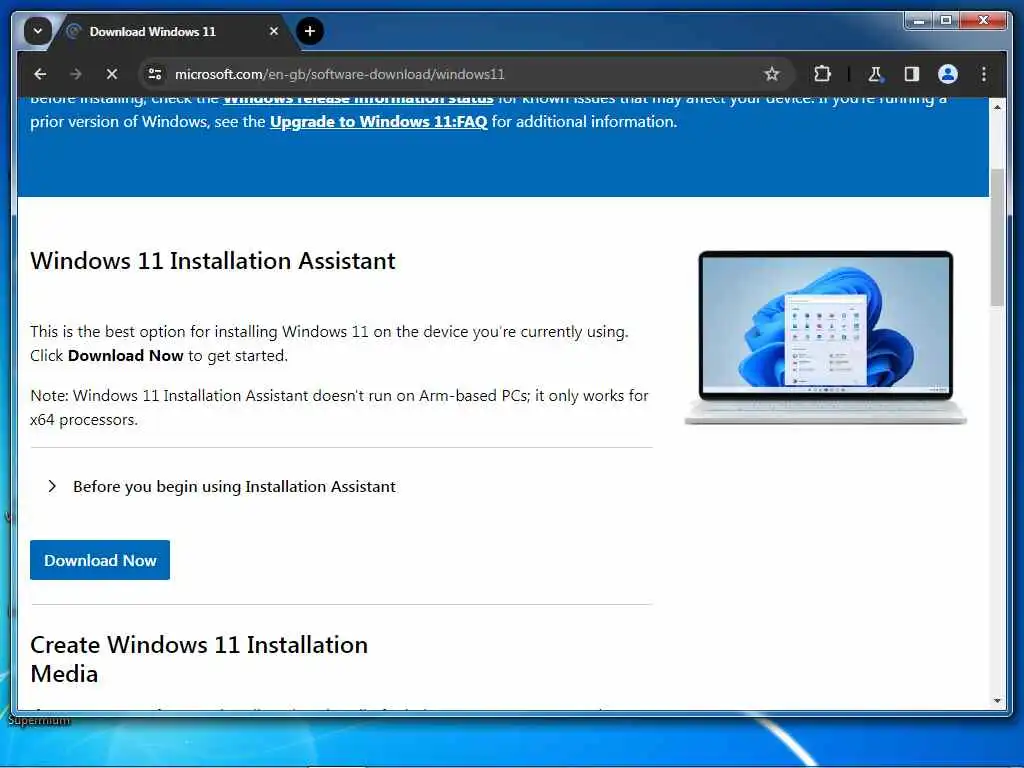Screen dimensions: 1024x768
Task: Maximize the browser window
Action: point(946,21)
